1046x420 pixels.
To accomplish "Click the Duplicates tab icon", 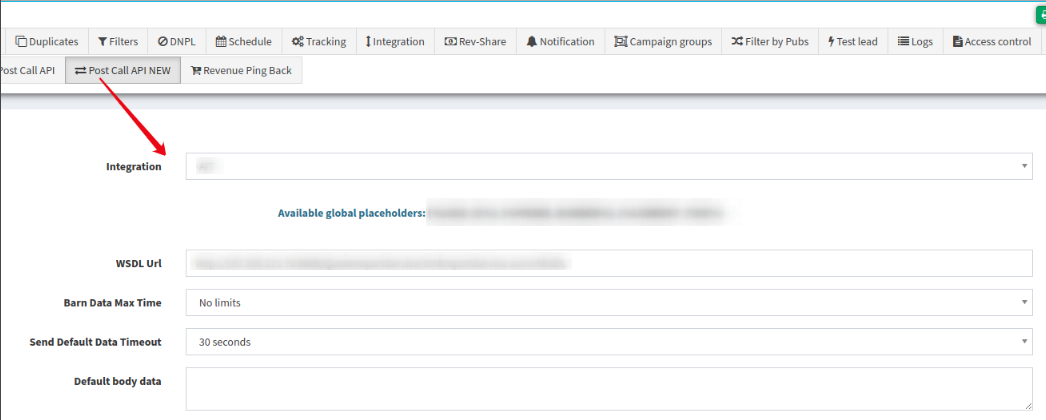I will (21, 42).
